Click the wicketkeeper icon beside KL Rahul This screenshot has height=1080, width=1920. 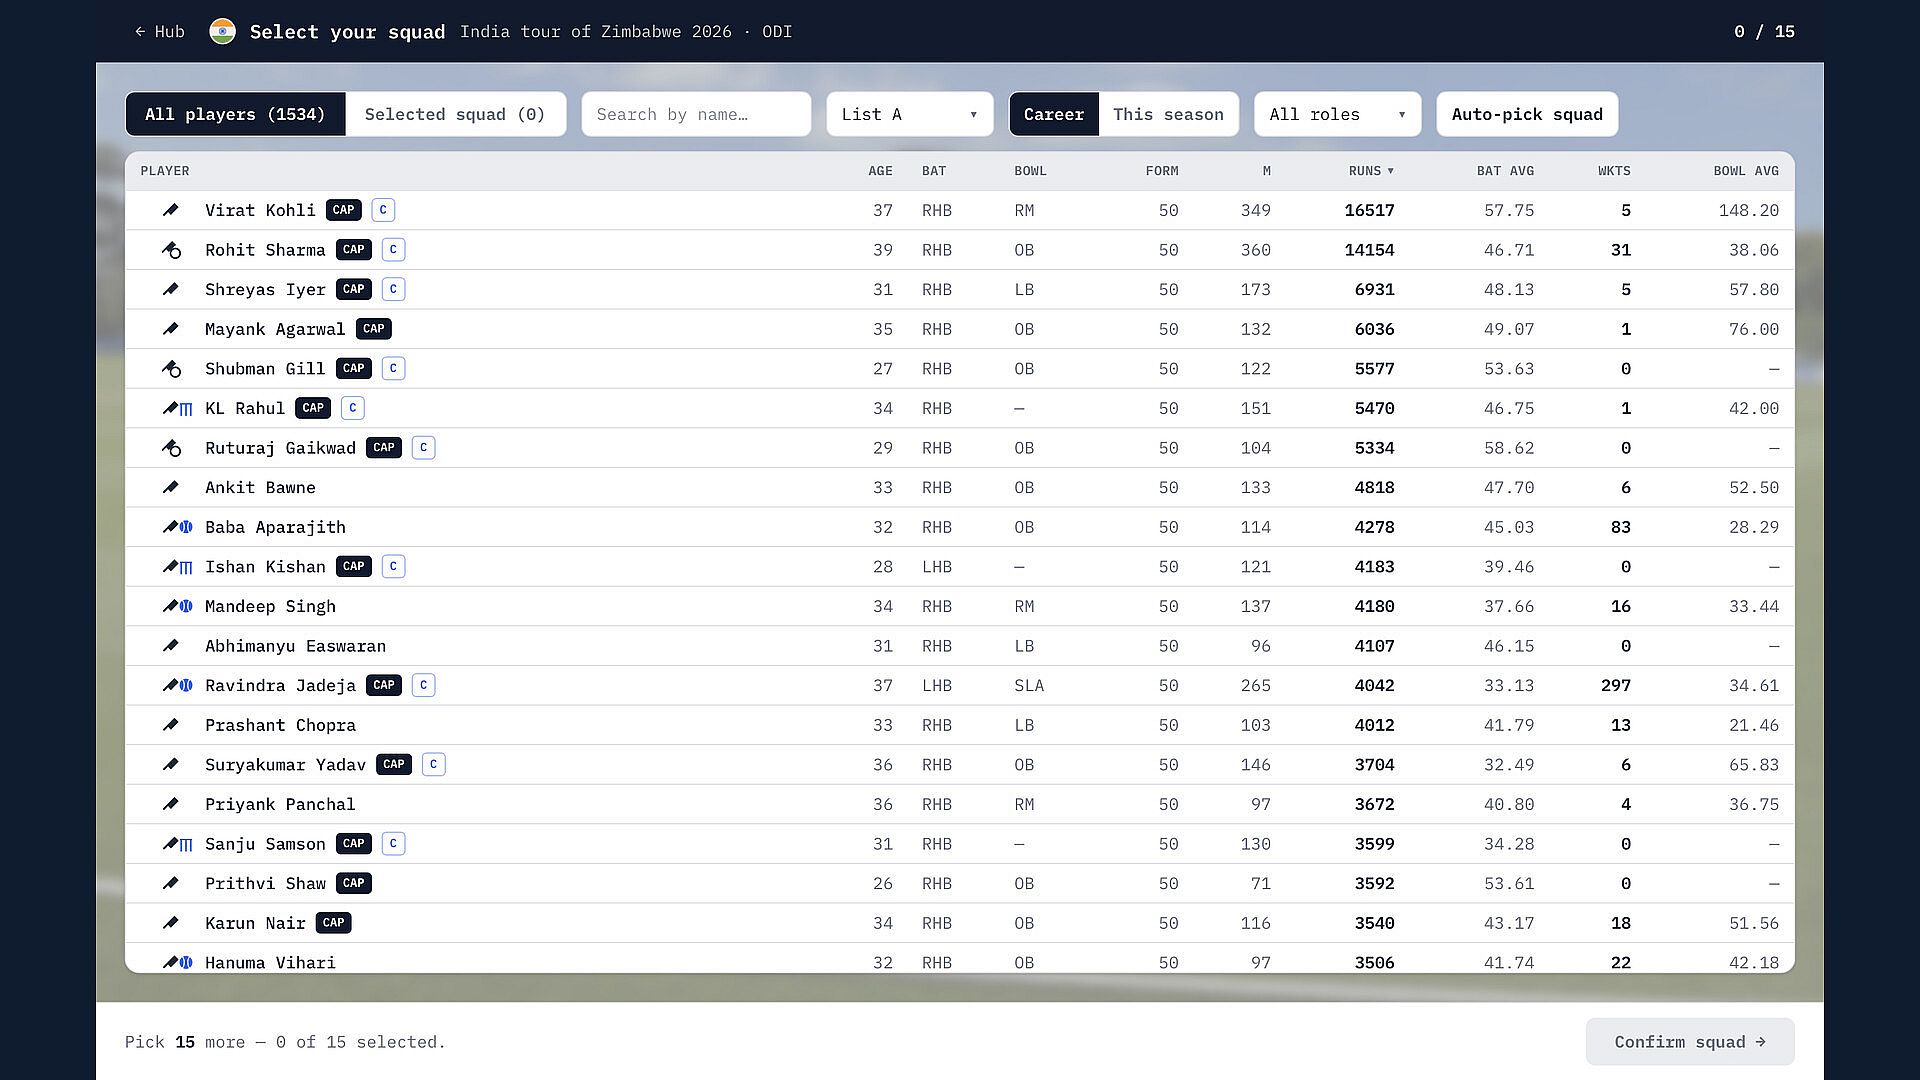point(186,408)
